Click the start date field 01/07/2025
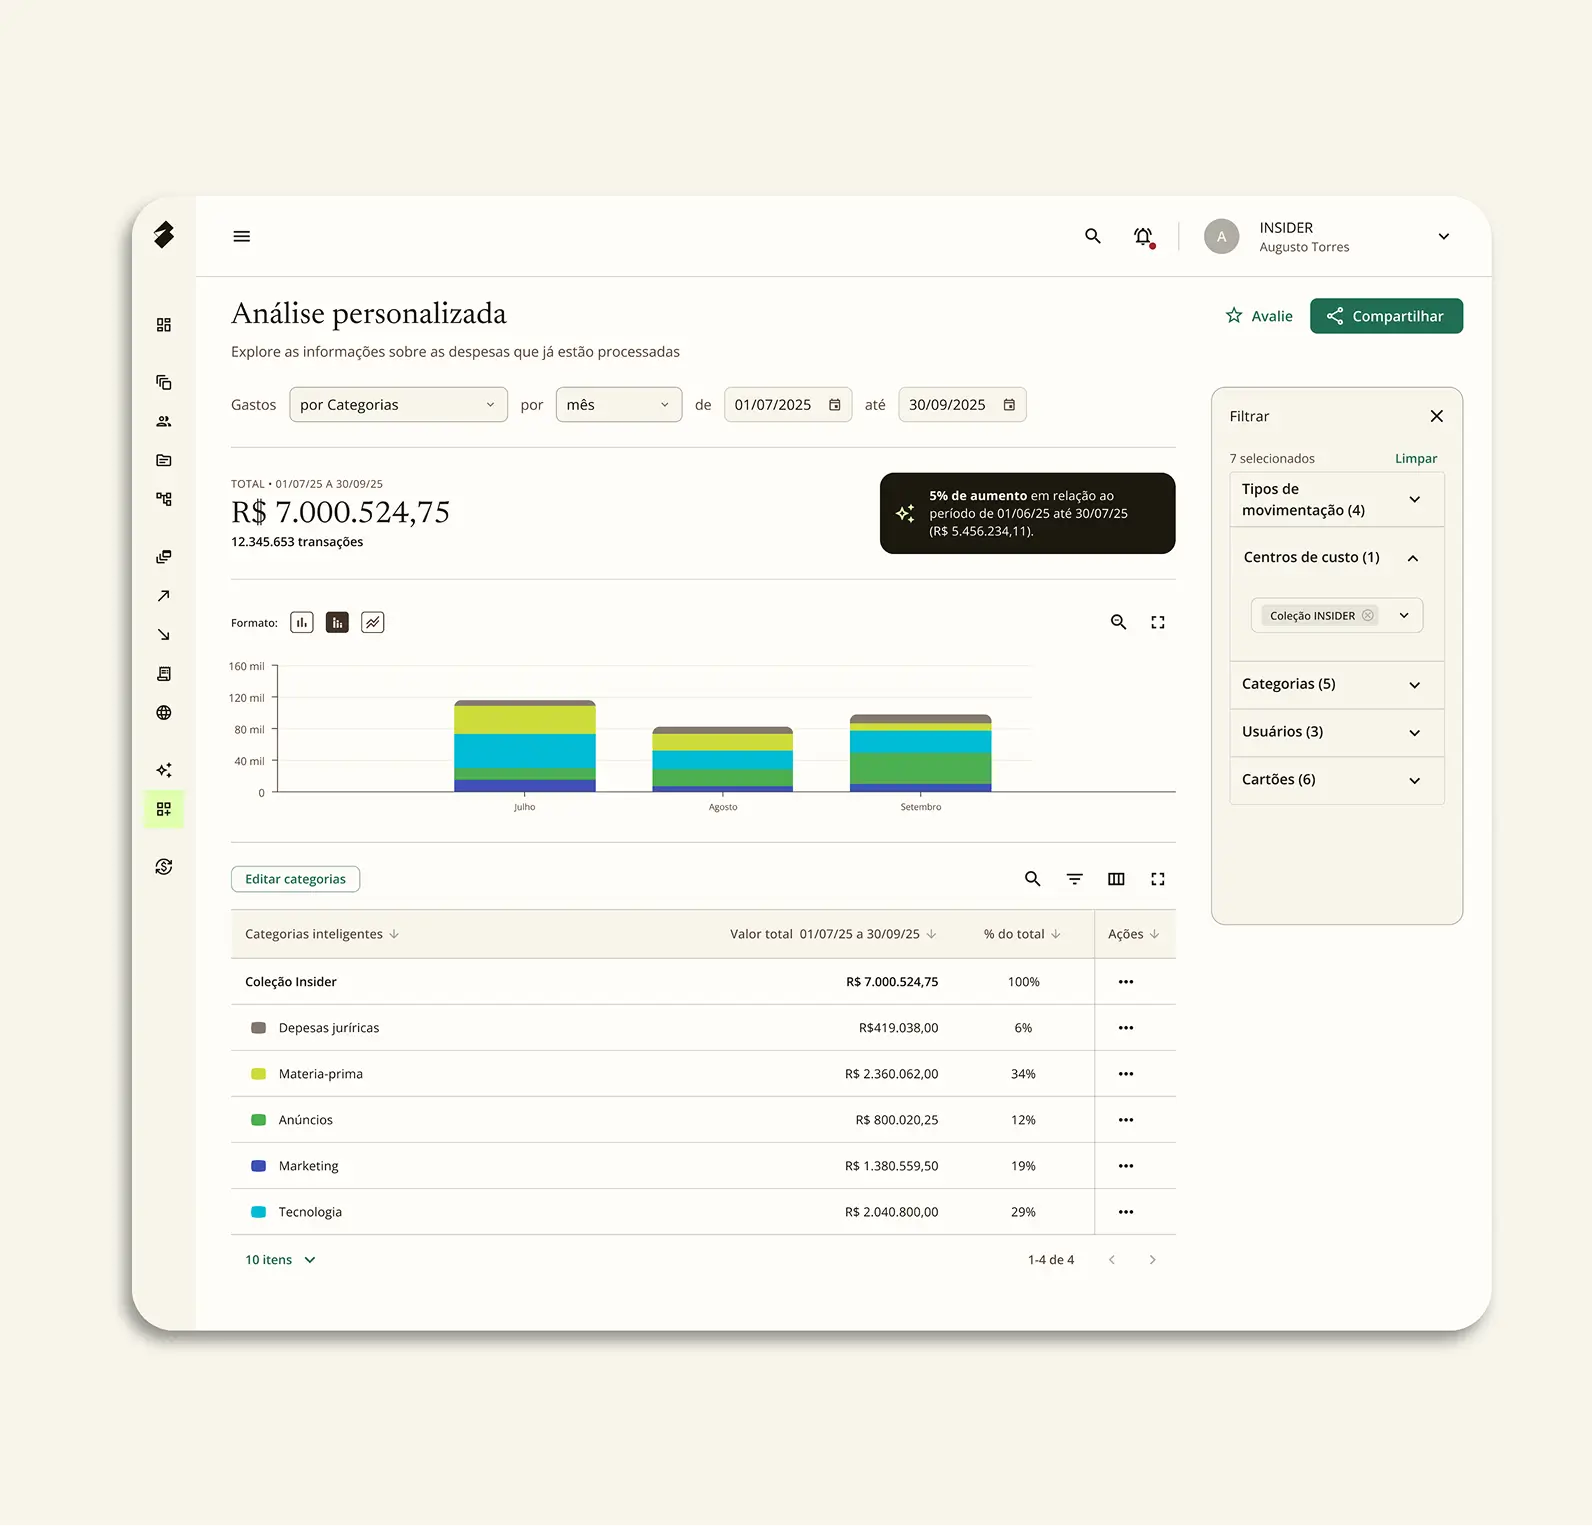1592x1526 pixels. pos(787,405)
